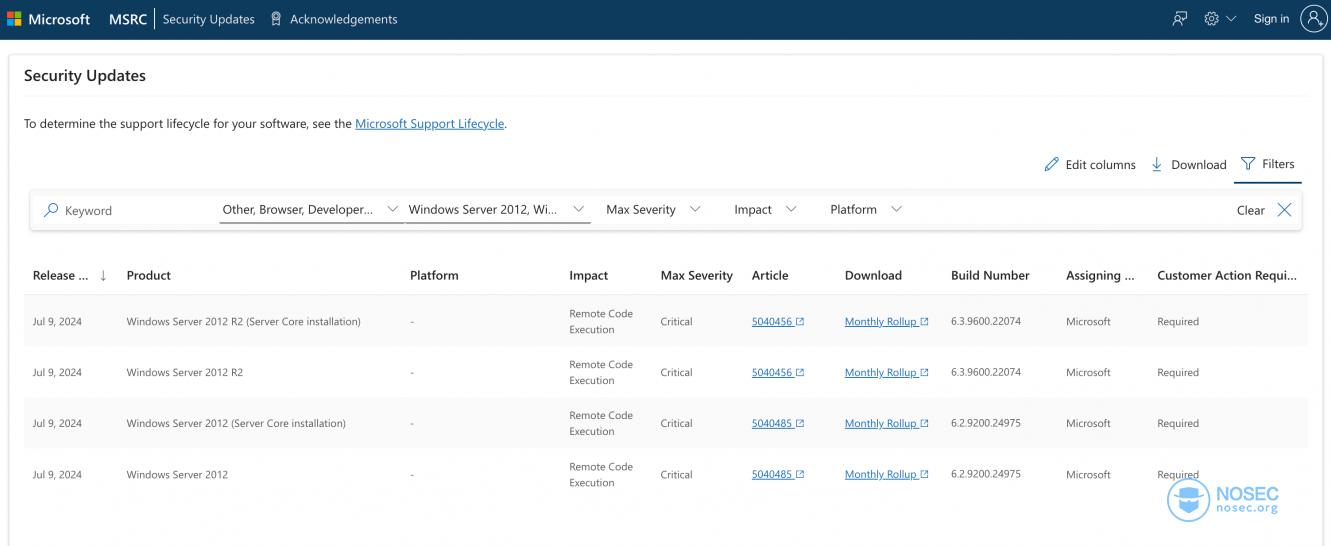Open the Microsoft Support Lifecycle link

point(429,124)
